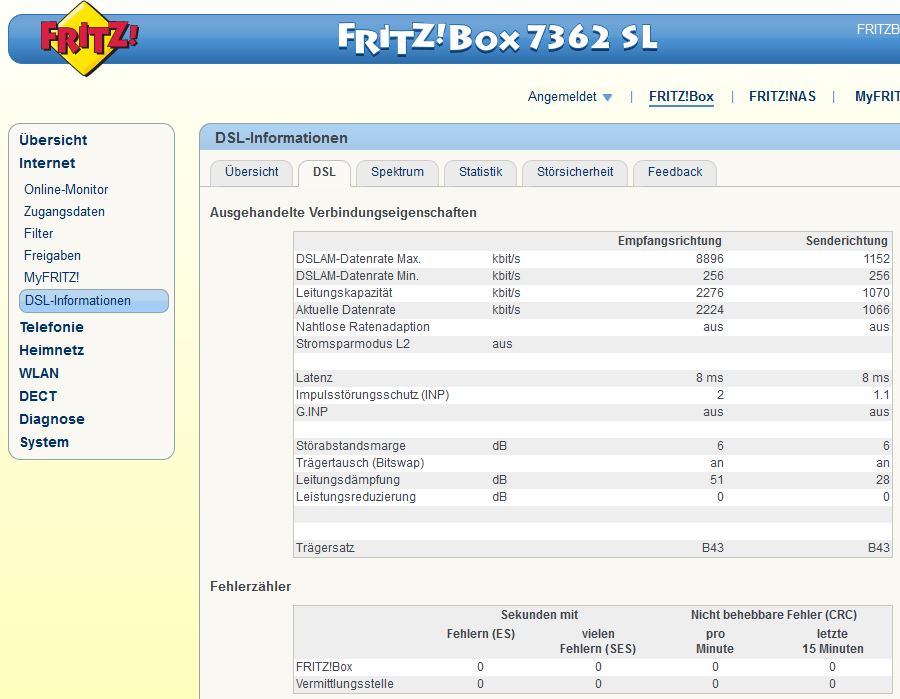Open the FRITZ!NAS link
The width and height of the screenshot is (900, 699).
(782, 96)
